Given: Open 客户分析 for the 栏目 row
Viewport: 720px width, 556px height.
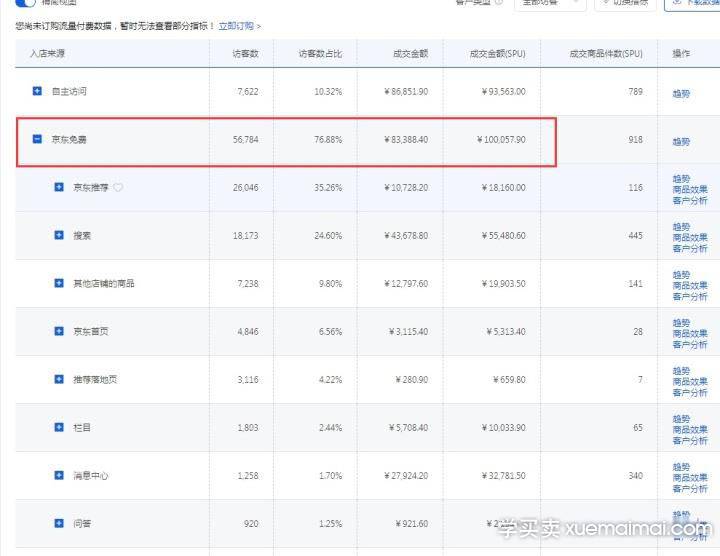Looking at the screenshot, I should [690, 441].
